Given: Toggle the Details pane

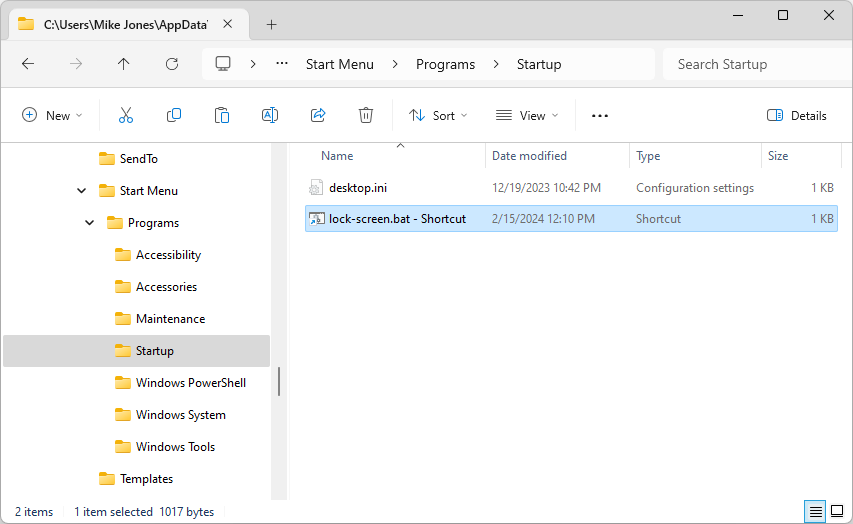Looking at the screenshot, I should pos(797,115).
